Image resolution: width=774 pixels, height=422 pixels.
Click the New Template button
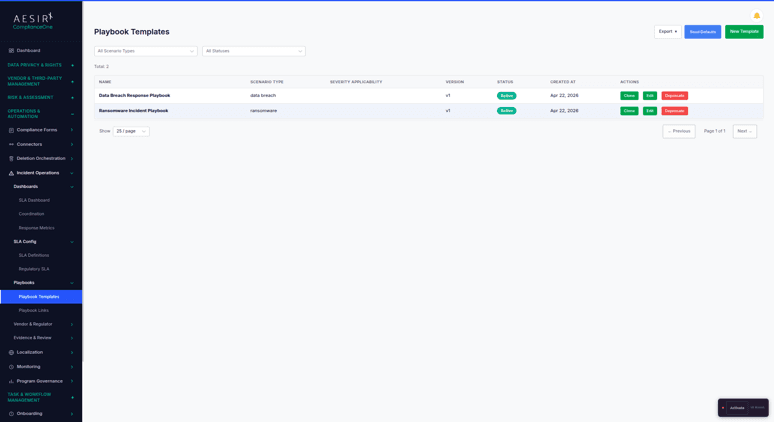point(744,32)
